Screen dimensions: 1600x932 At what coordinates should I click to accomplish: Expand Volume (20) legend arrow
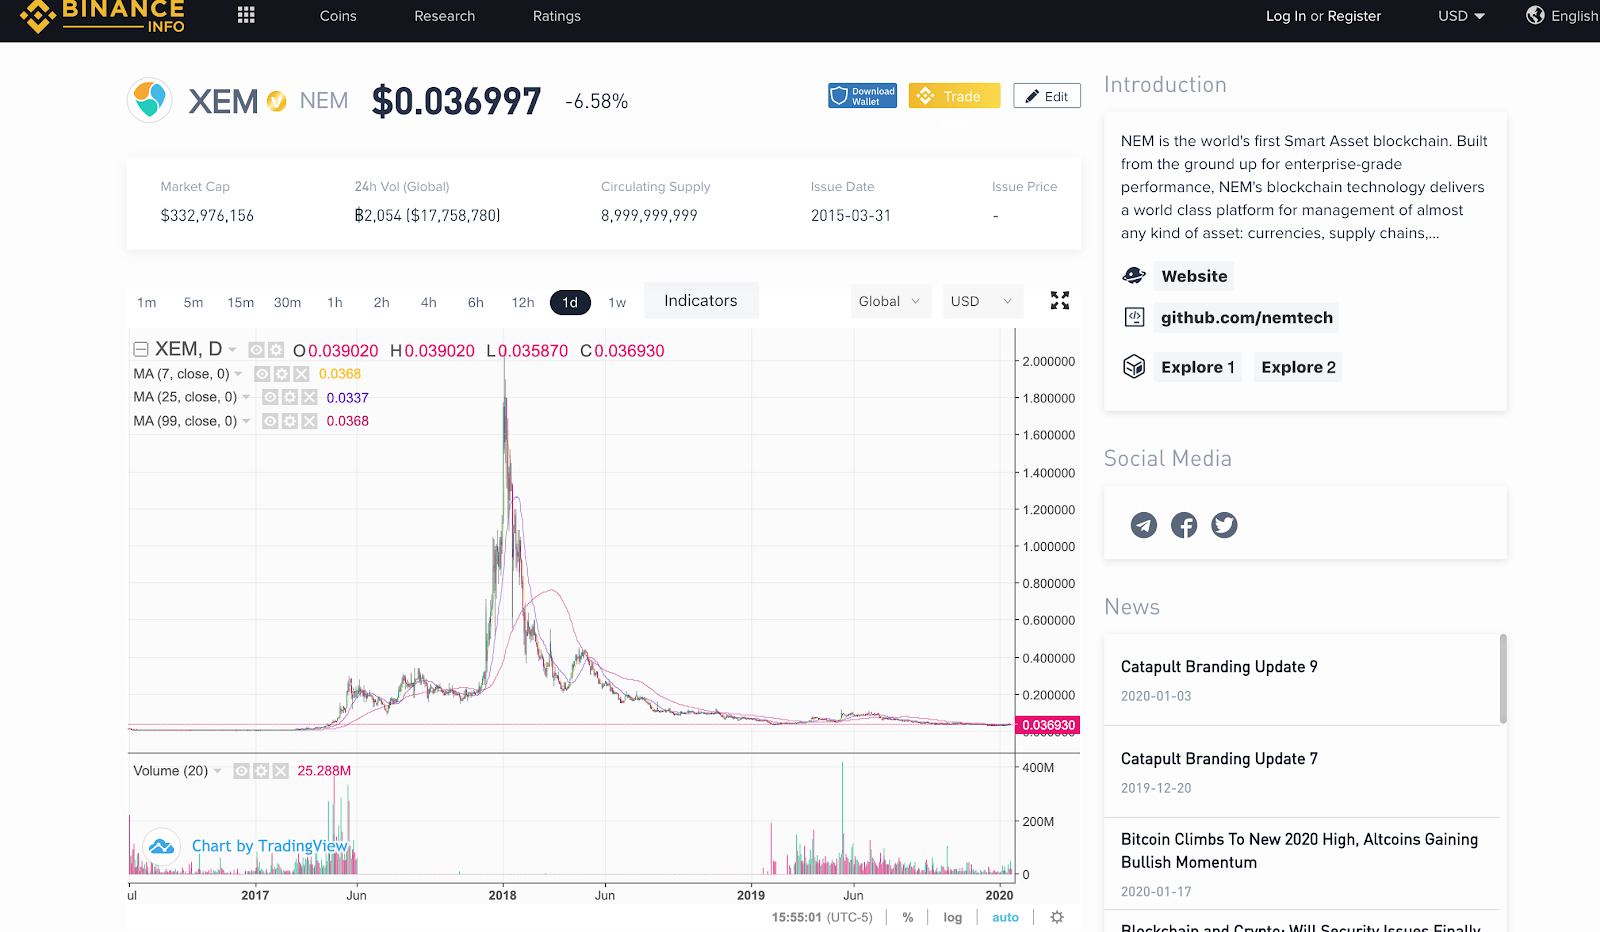click(x=217, y=771)
